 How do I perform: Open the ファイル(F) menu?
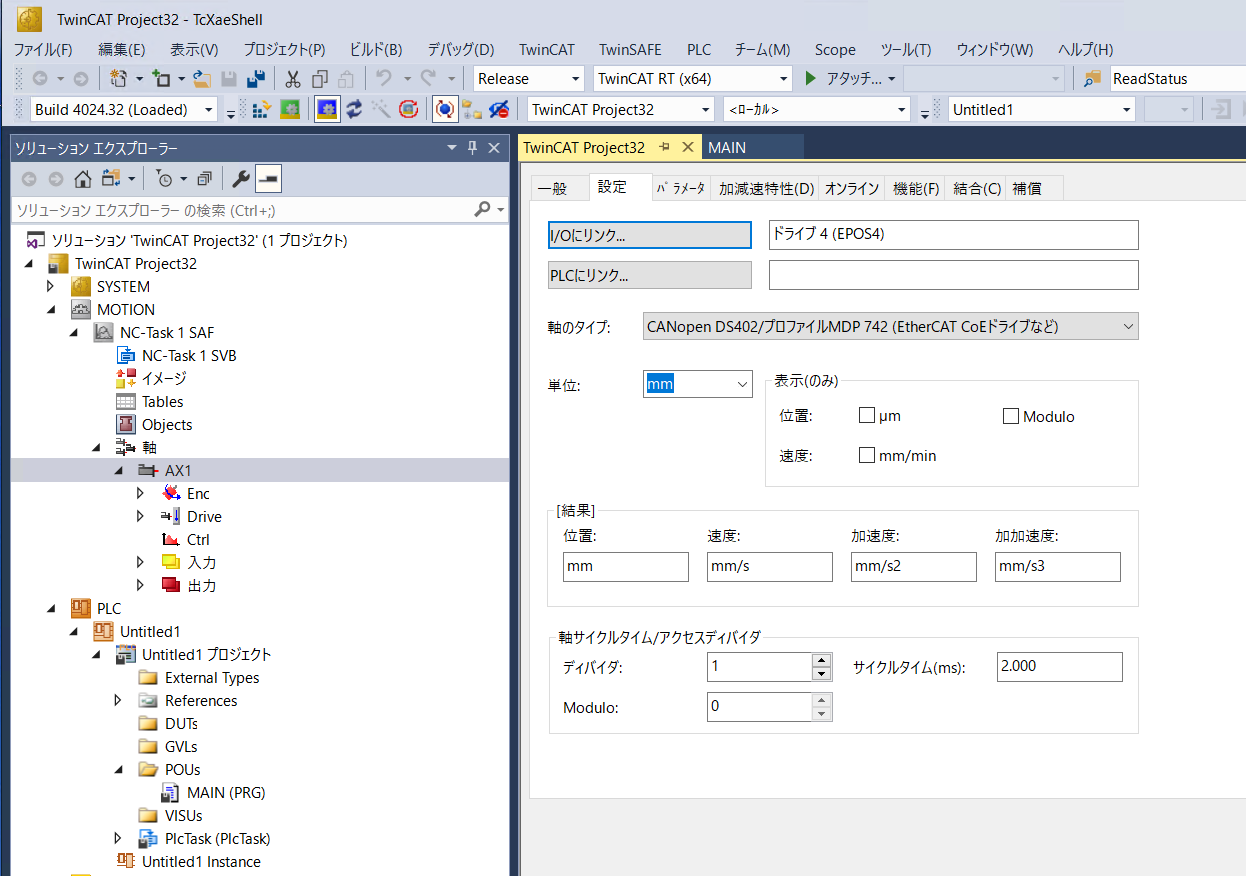tap(43, 49)
